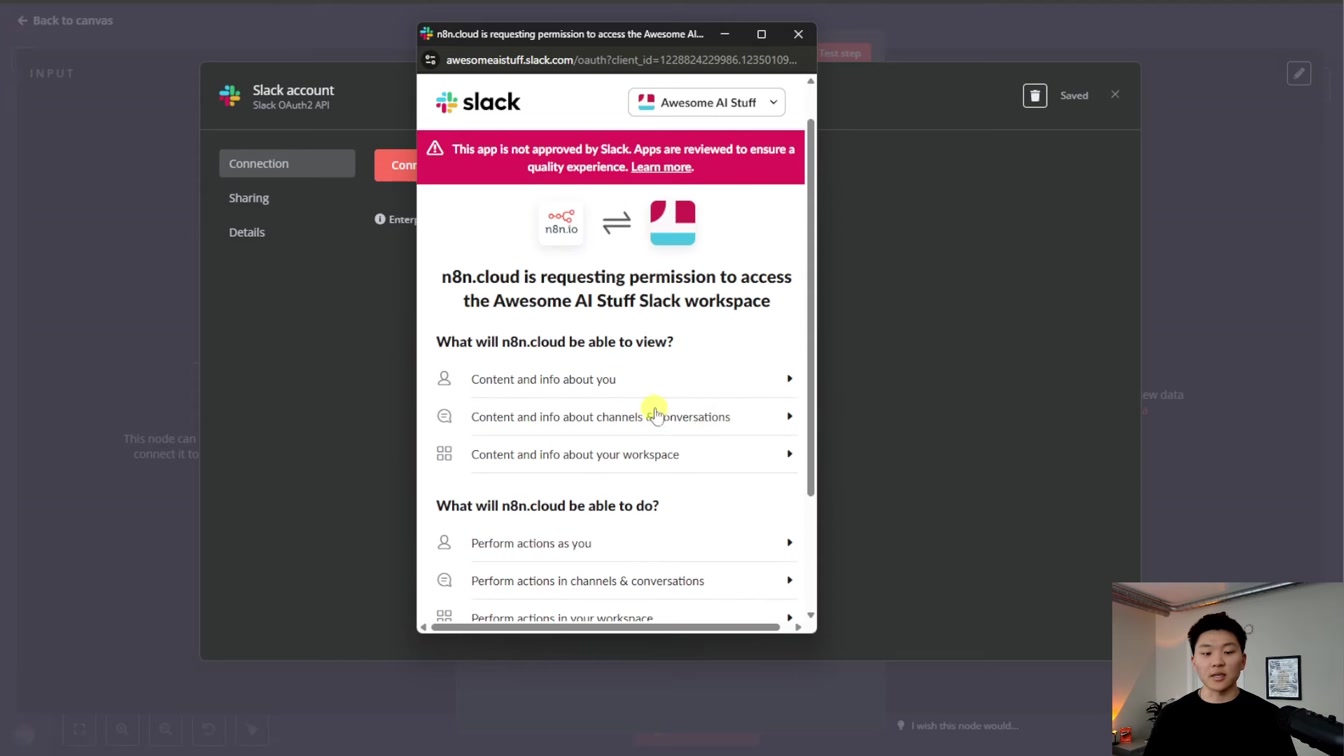This screenshot has height=756, width=1344.
Task: Click 'I wish this node would...' link
Action: click(965, 726)
